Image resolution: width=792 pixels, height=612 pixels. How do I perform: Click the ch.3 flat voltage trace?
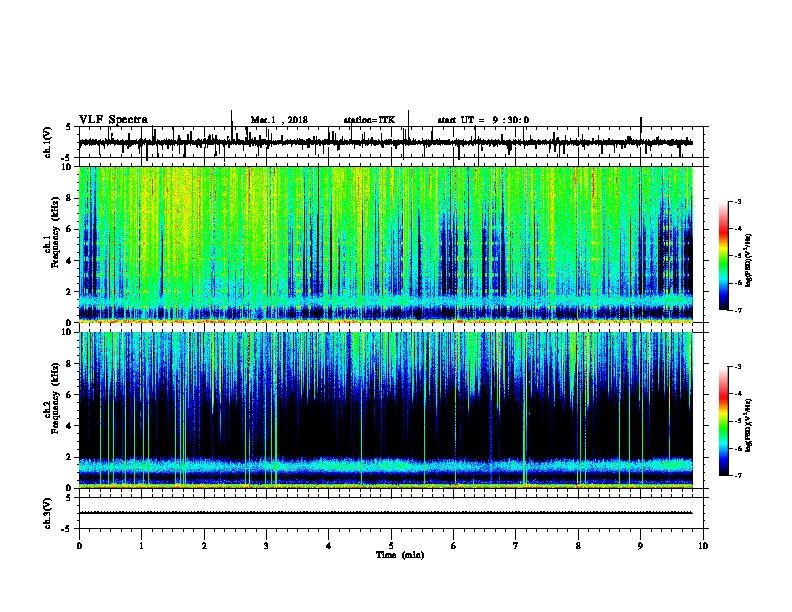[386, 513]
